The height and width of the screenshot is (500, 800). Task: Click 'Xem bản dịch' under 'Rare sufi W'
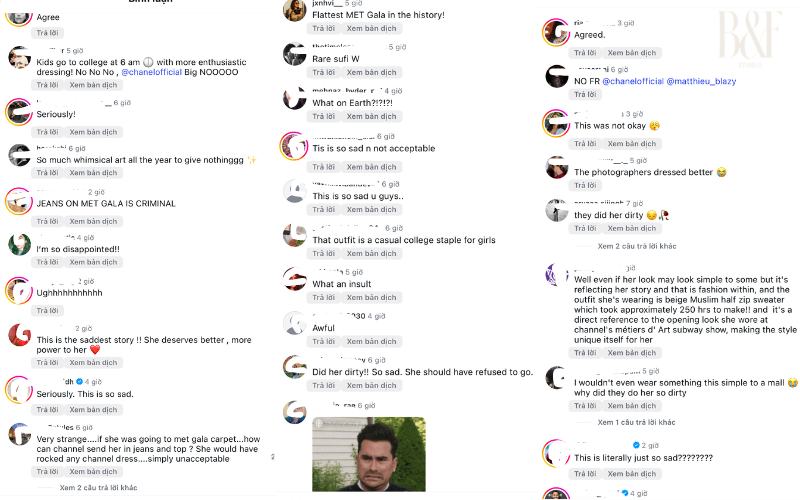pyautogui.click(x=371, y=72)
